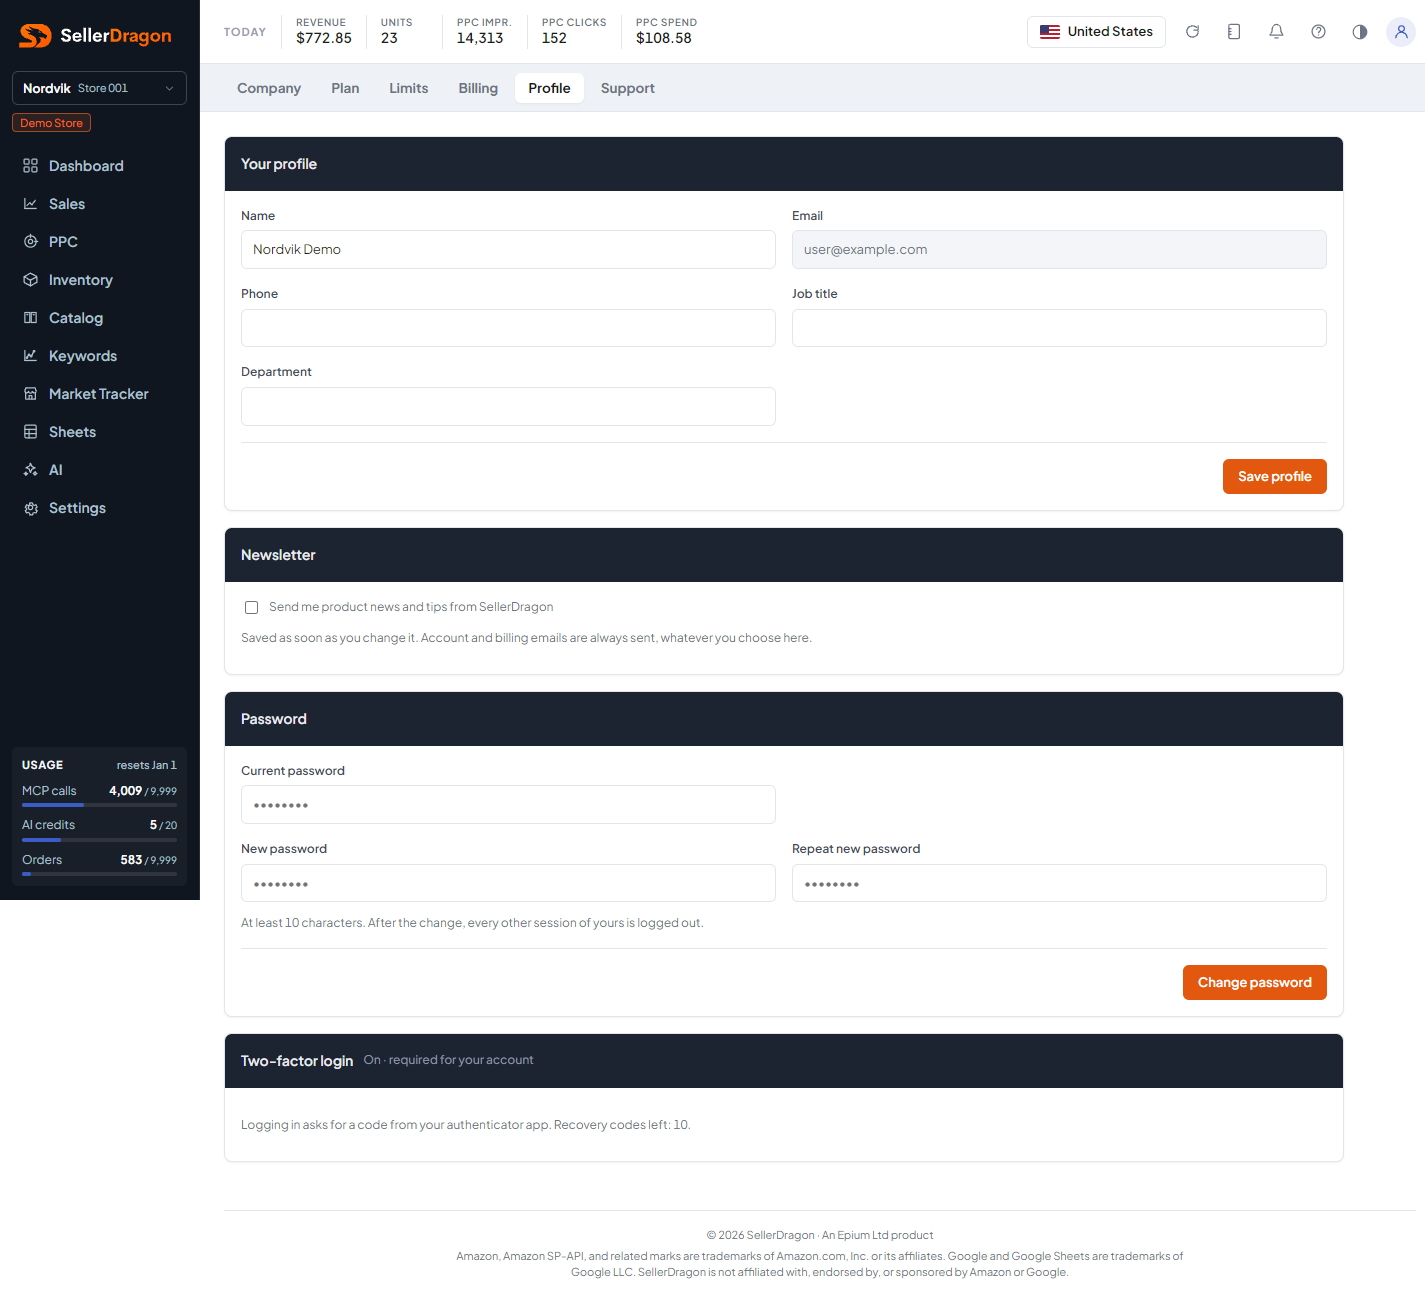1425x1309 pixels.
Task: Click the MCP calls usage bar
Action: 99,805
